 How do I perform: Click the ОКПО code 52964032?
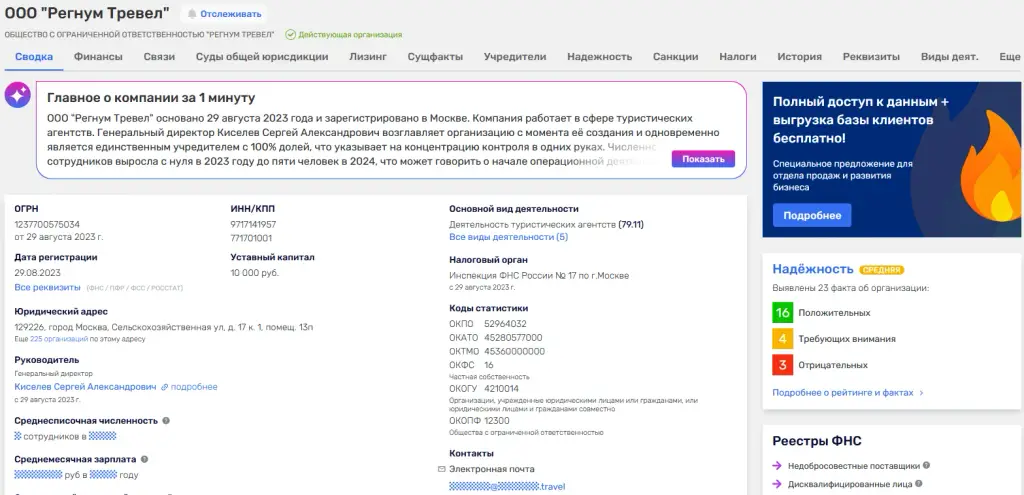pos(505,324)
